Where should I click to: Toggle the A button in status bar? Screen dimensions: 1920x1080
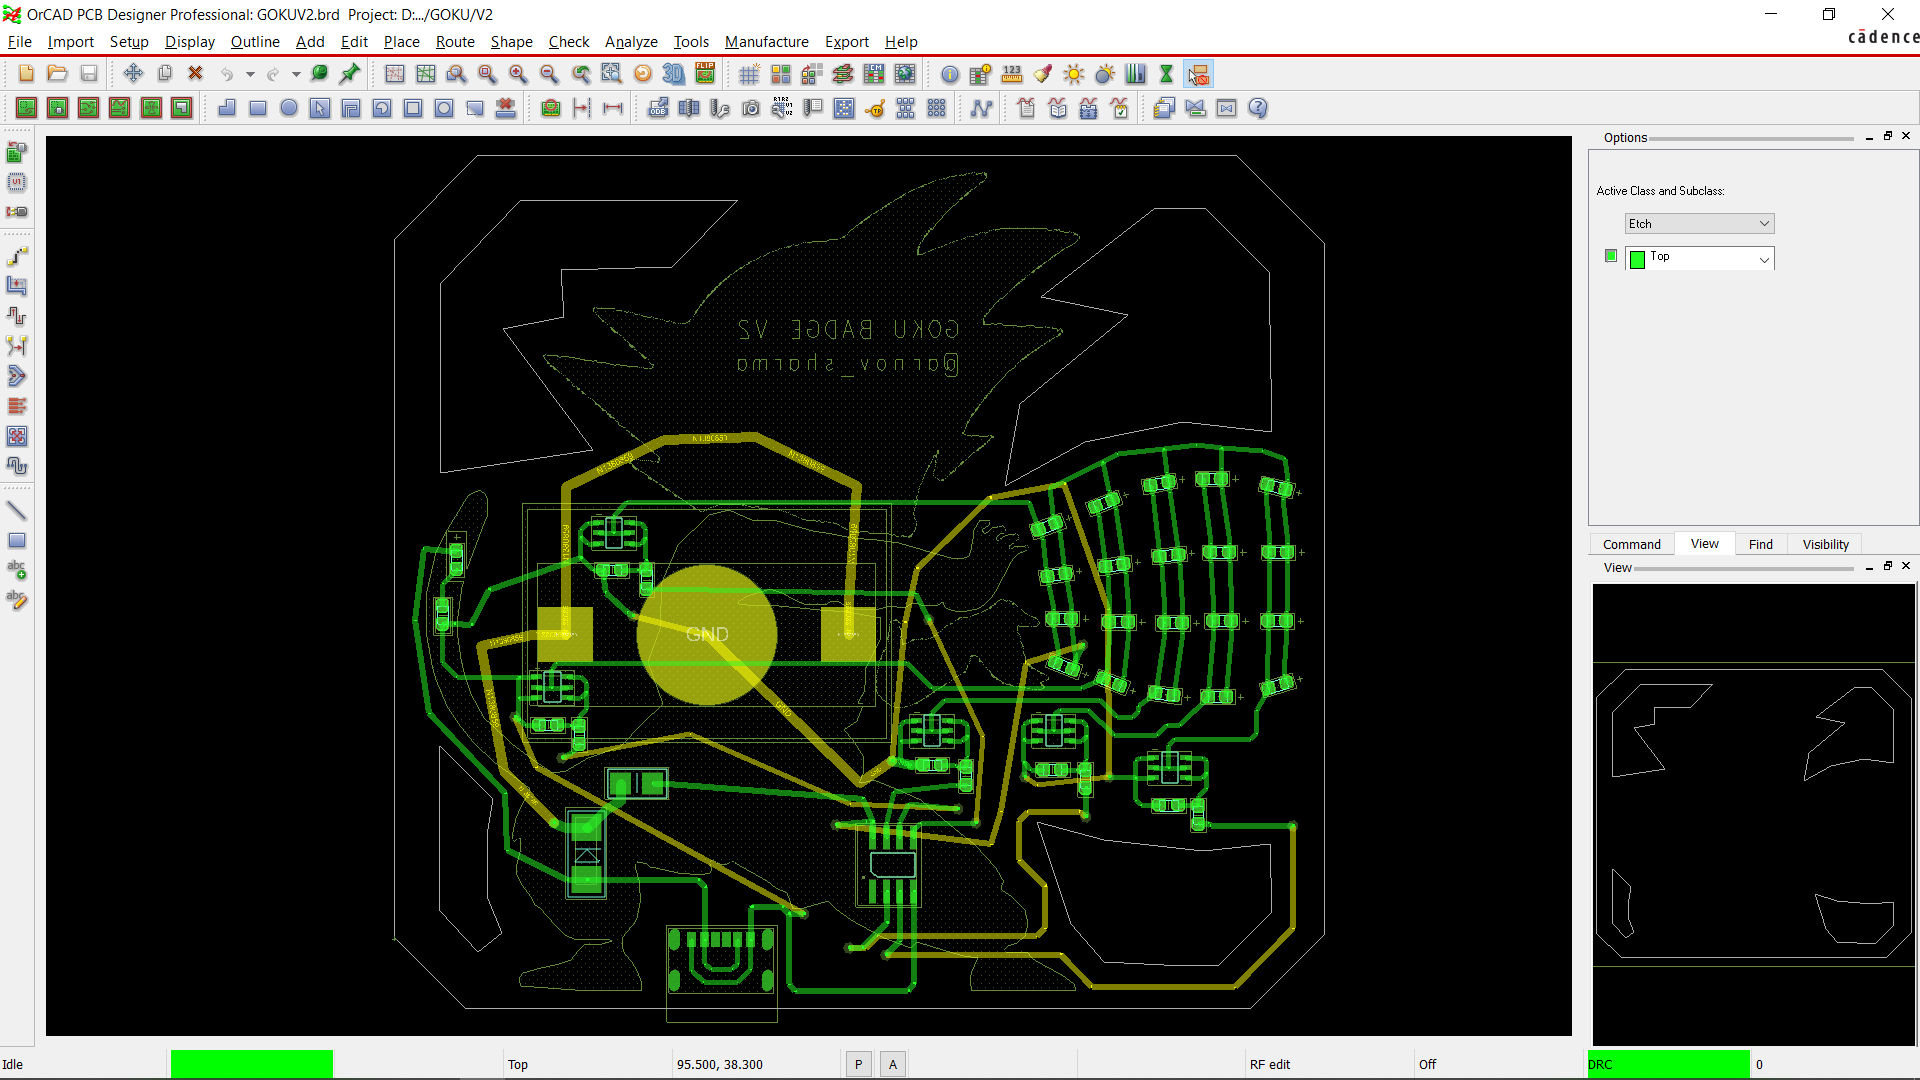point(893,1064)
